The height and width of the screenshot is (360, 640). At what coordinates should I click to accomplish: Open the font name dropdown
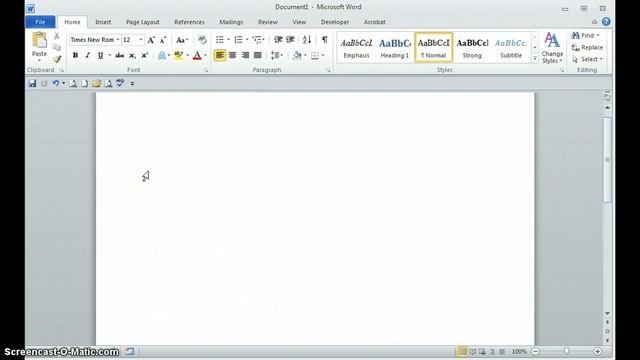coord(118,40)
